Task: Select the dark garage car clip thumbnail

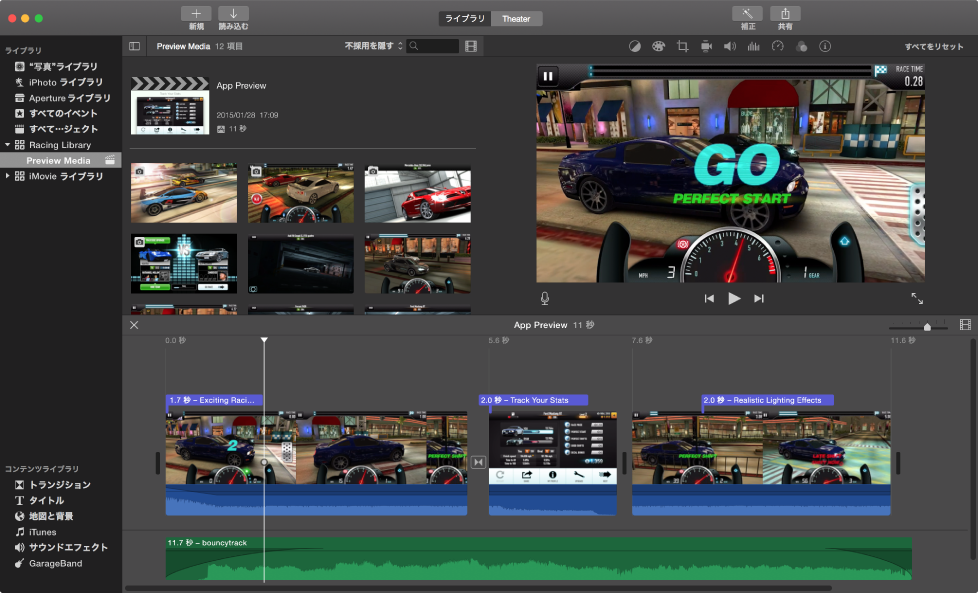Action: coord(301,264)
